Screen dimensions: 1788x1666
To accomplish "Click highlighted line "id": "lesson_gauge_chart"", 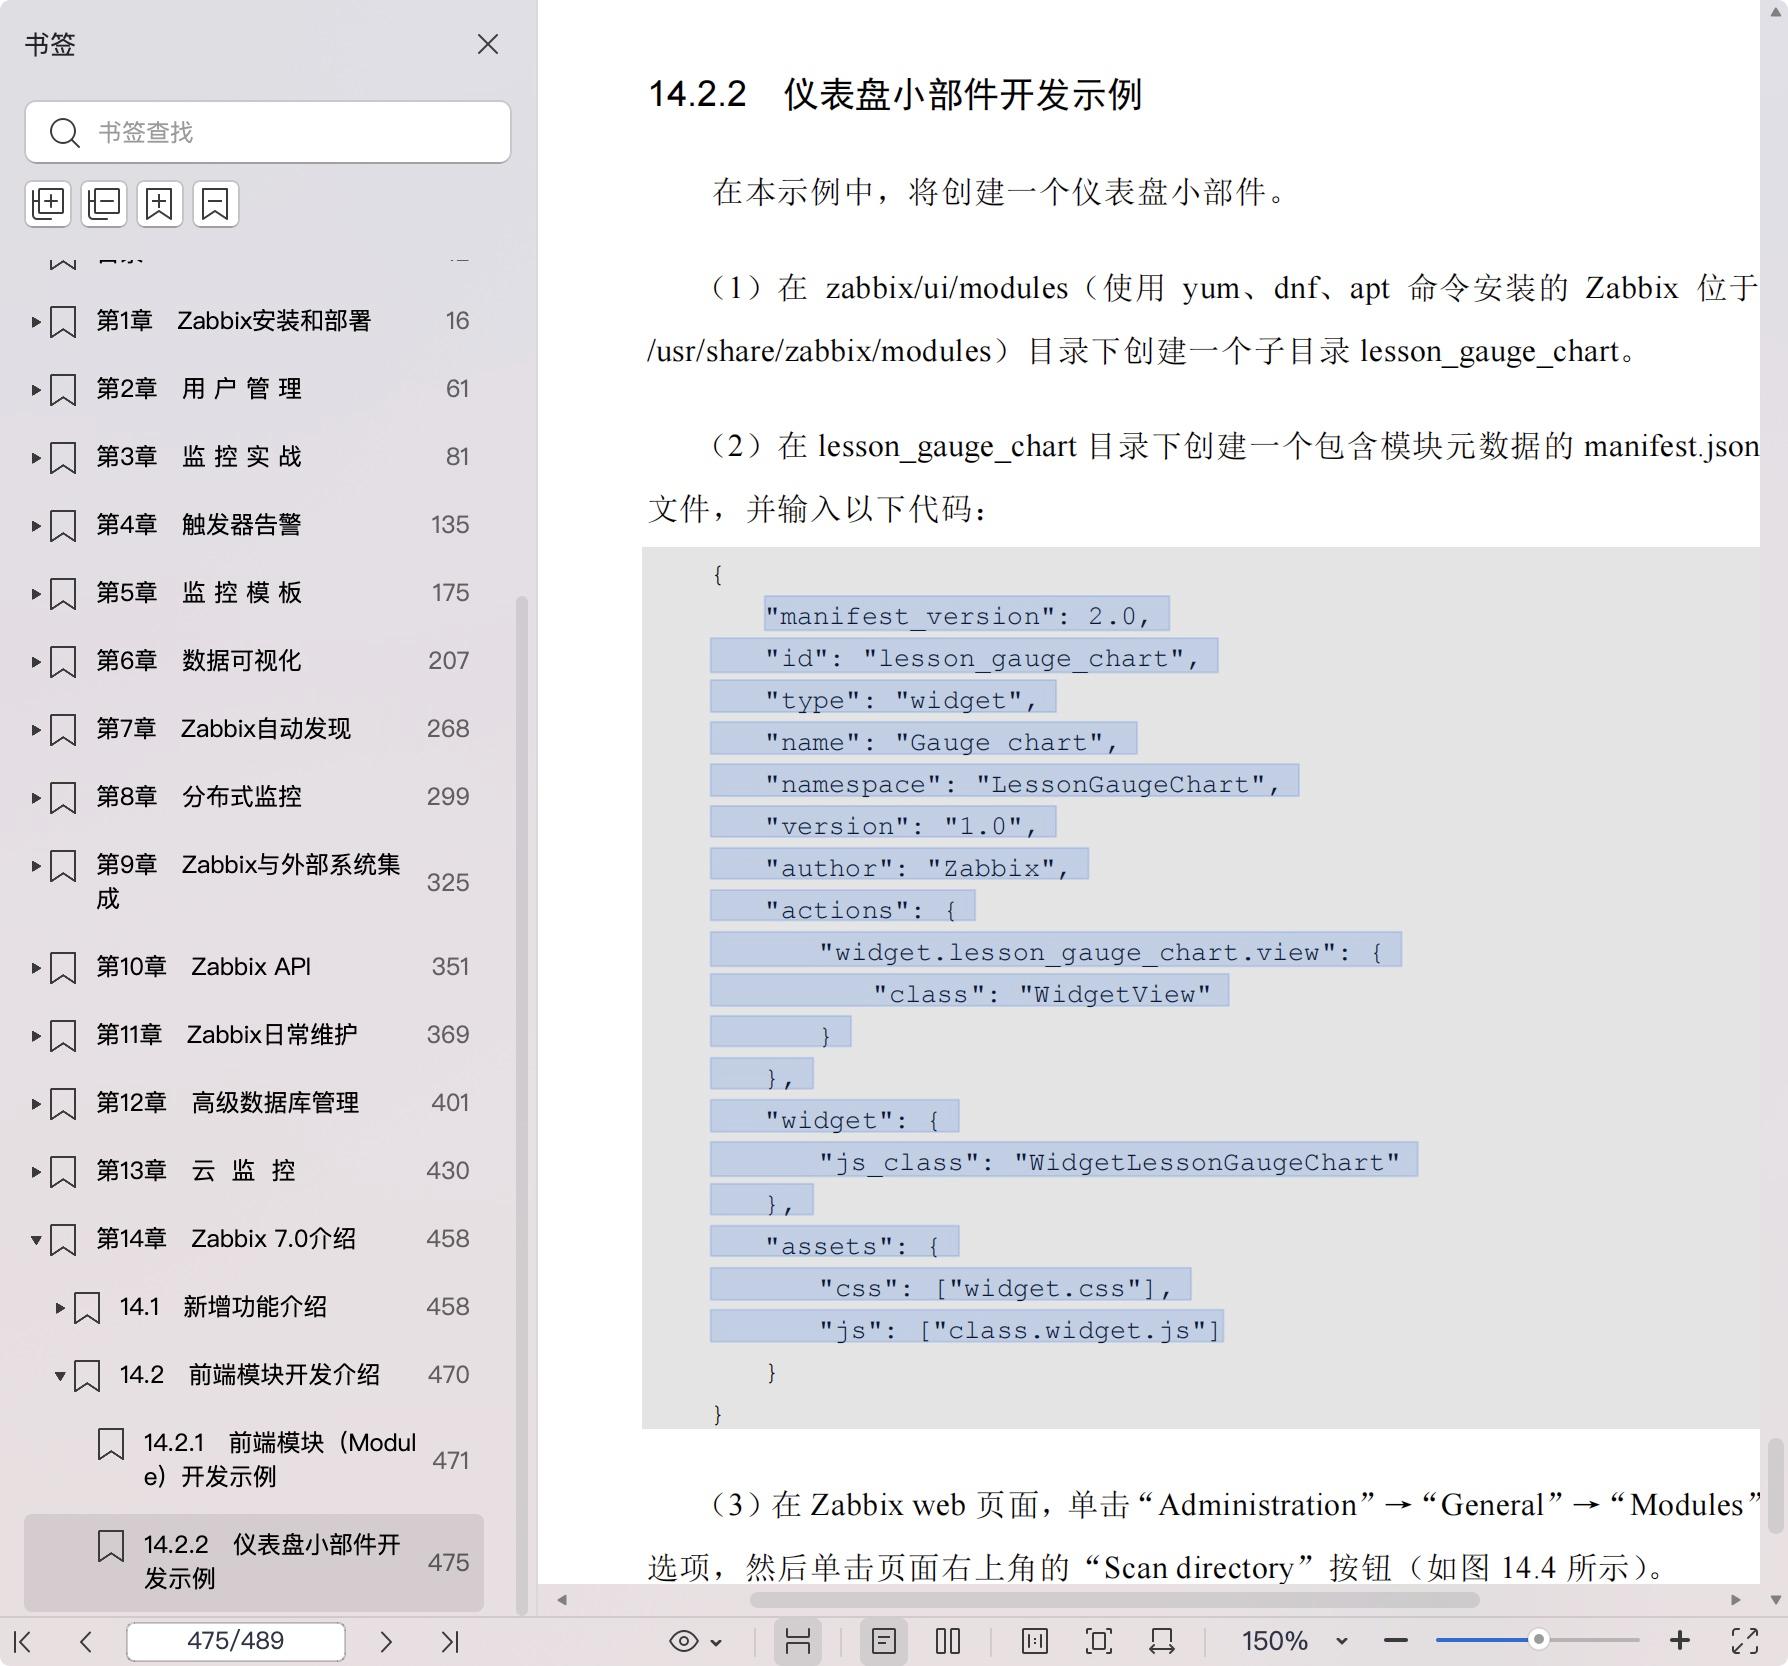I will [x=964, y=656].
